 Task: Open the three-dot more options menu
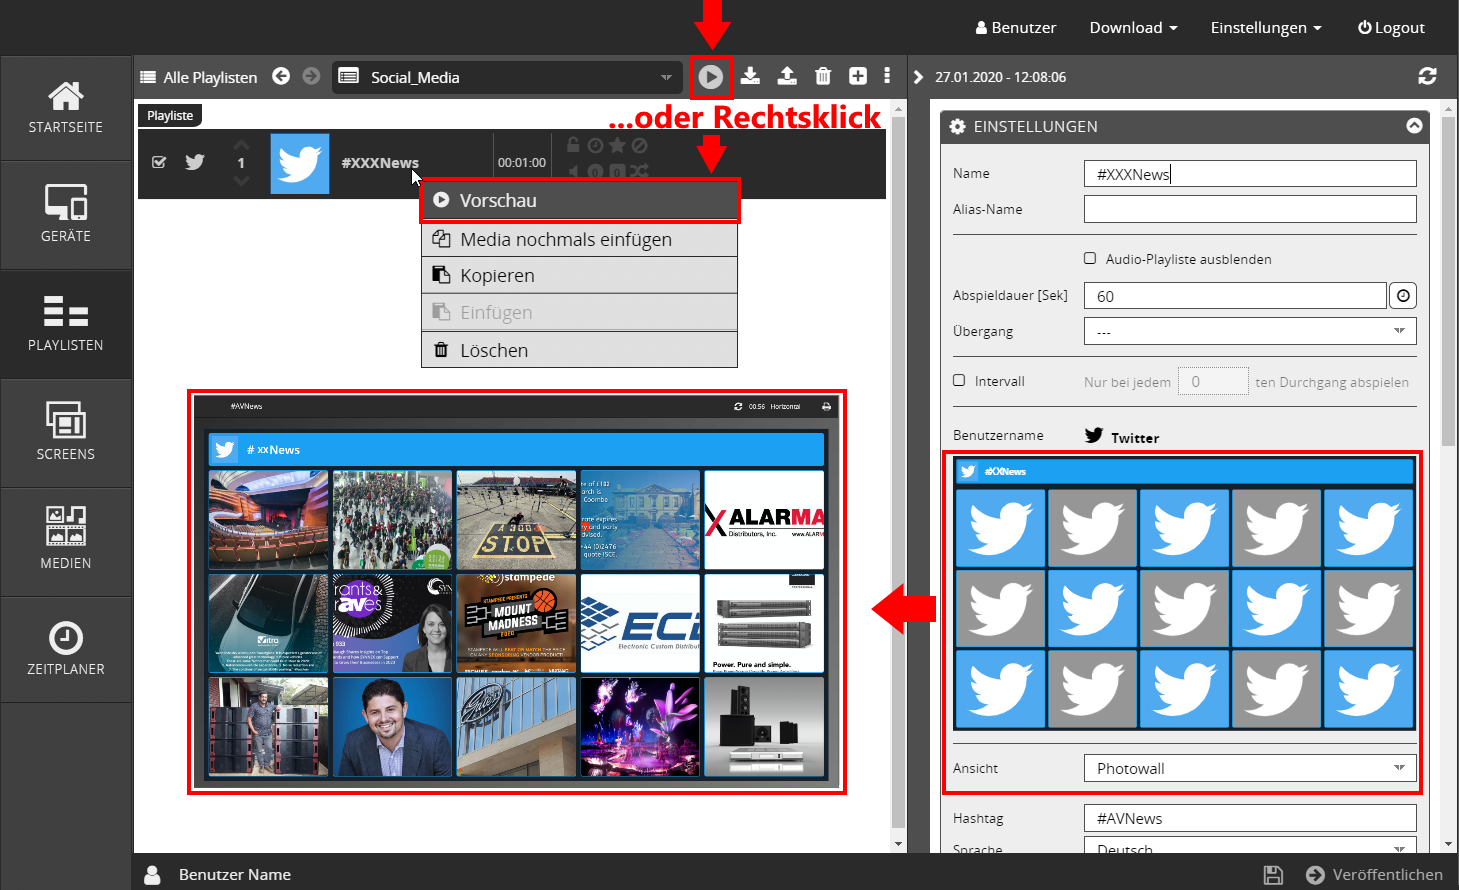point(887,76)
